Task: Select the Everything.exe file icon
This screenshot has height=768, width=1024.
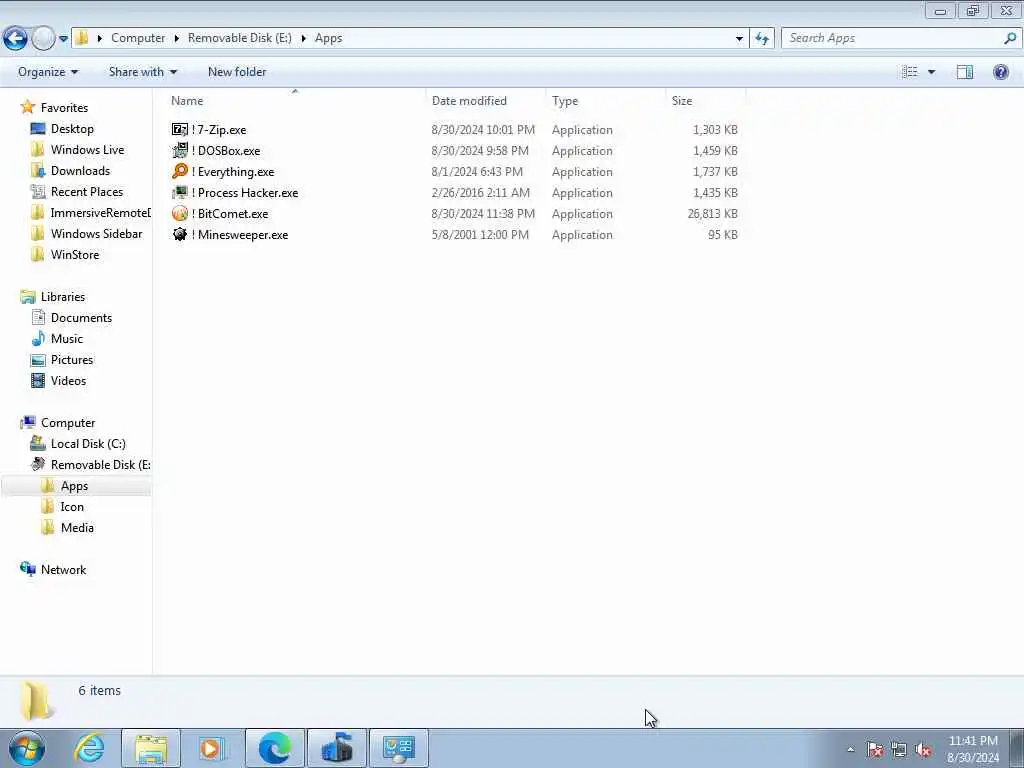Action: [180, 171]
